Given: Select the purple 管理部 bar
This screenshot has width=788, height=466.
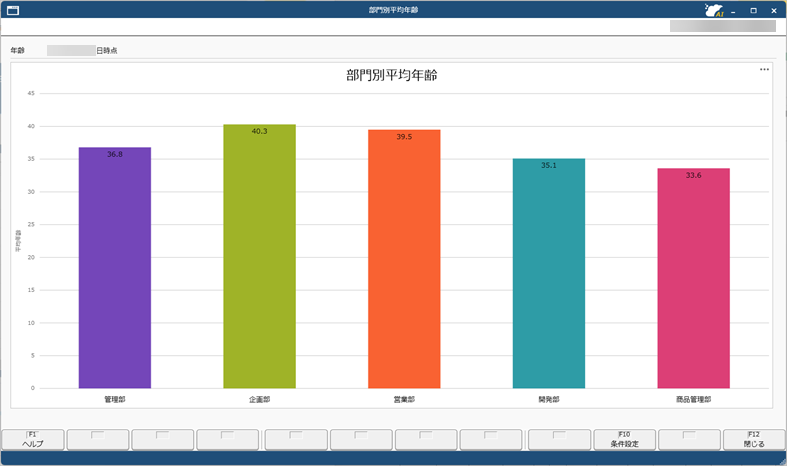Looking at the screenshot, I should point(115,267).
